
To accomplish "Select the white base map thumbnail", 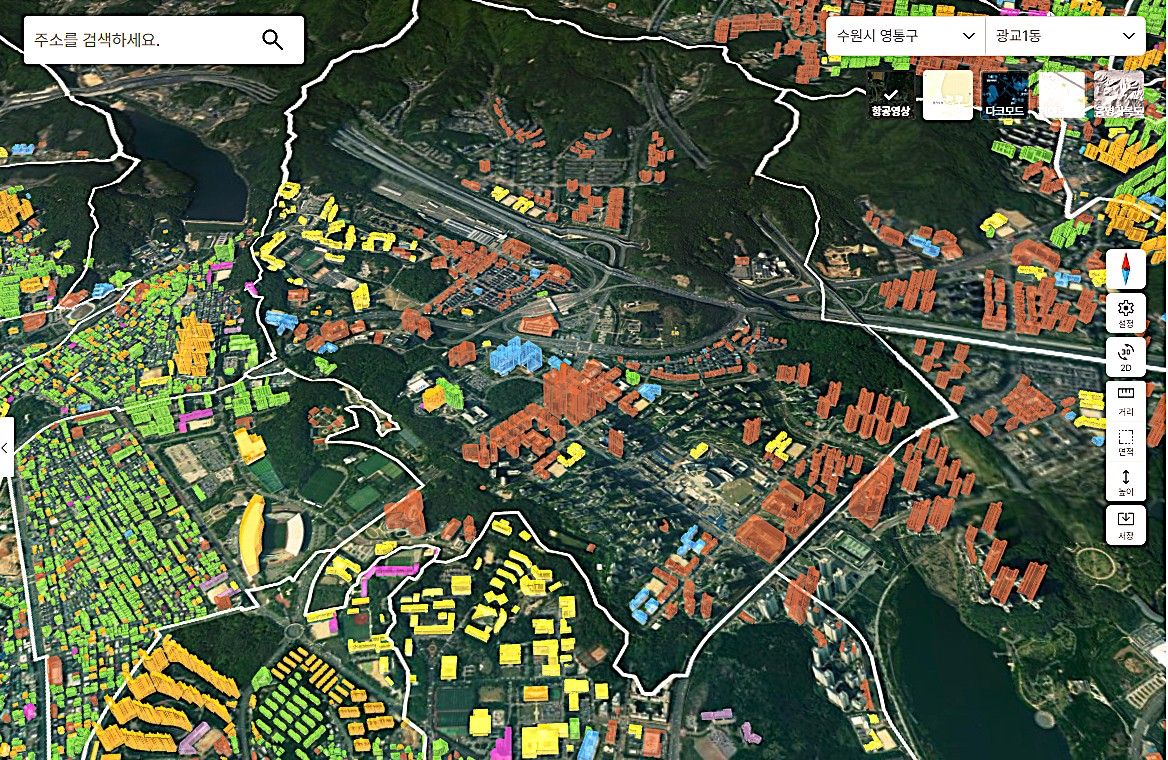I will click(1061, 95).
